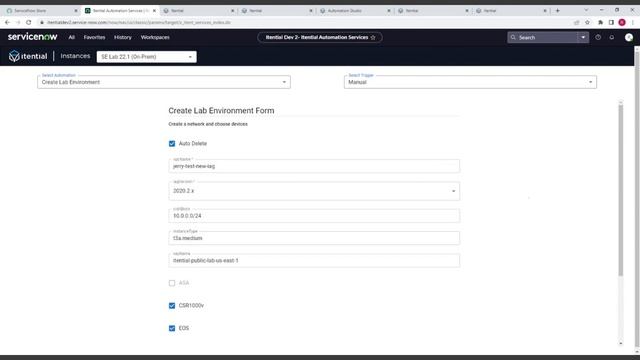
Task: Close the ServiceNow Store tab
Action: [x=76, y=11]
